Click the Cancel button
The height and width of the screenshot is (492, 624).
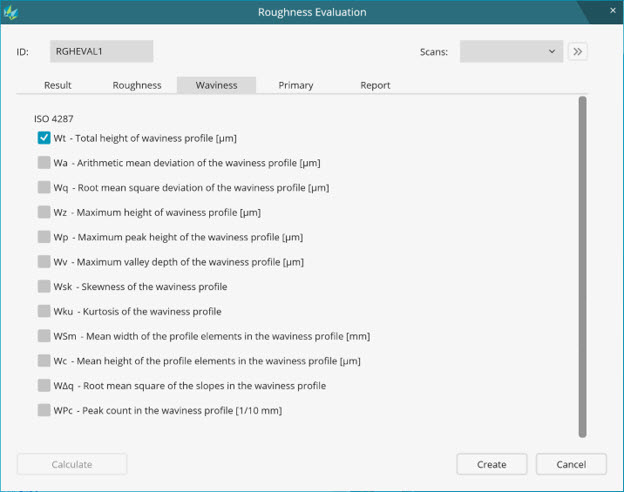571,464
